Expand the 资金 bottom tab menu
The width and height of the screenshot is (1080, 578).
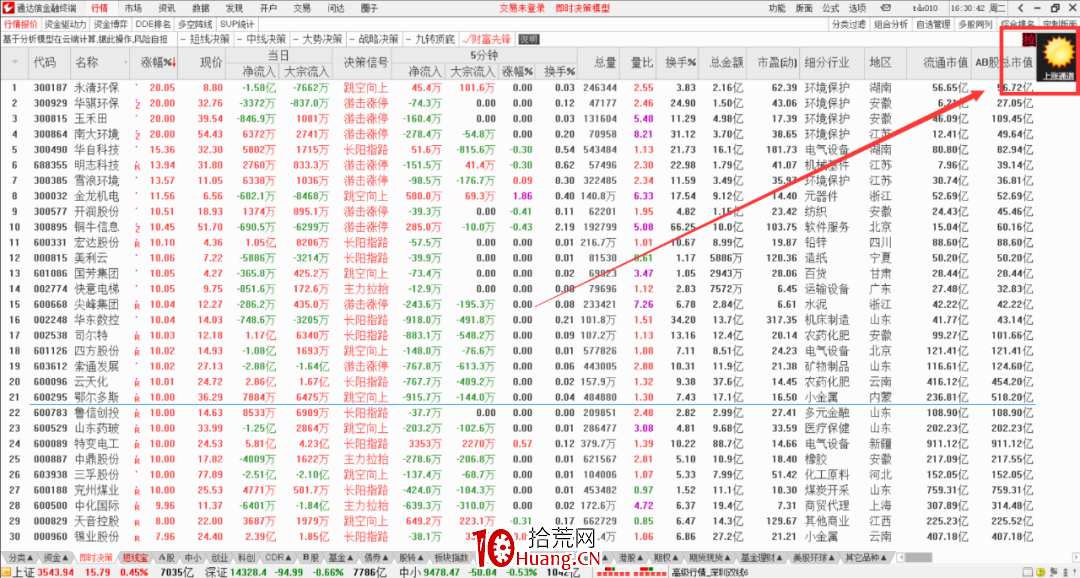point(56,557)
